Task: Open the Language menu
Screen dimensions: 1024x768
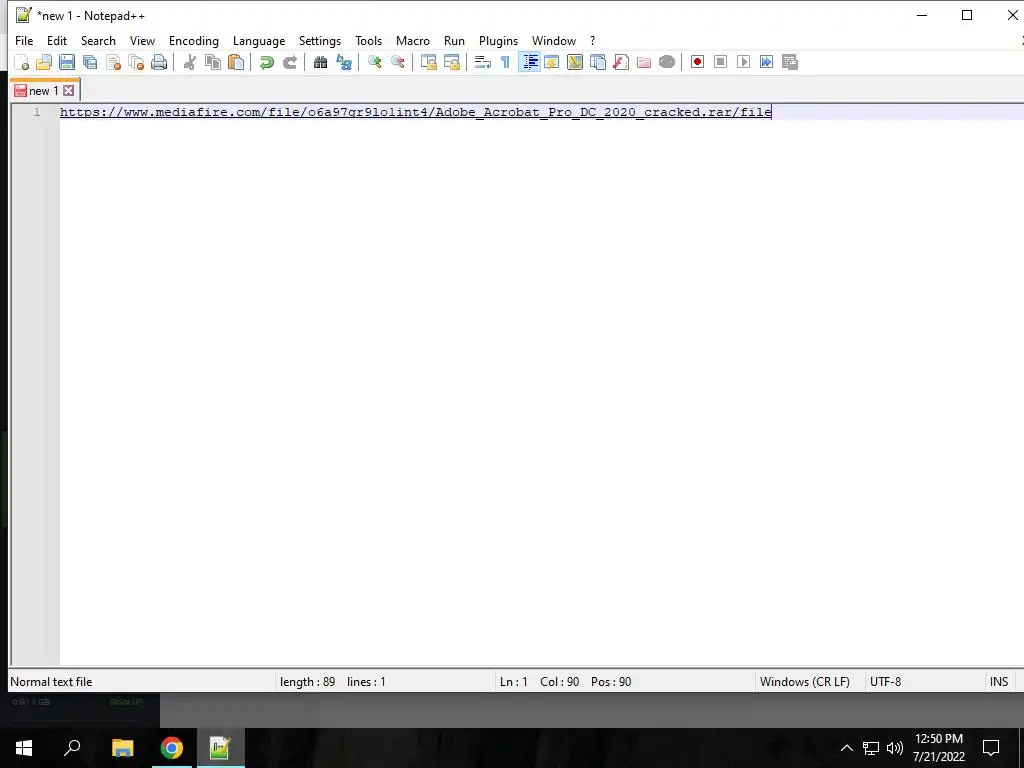Action: (x=259, y=40)
